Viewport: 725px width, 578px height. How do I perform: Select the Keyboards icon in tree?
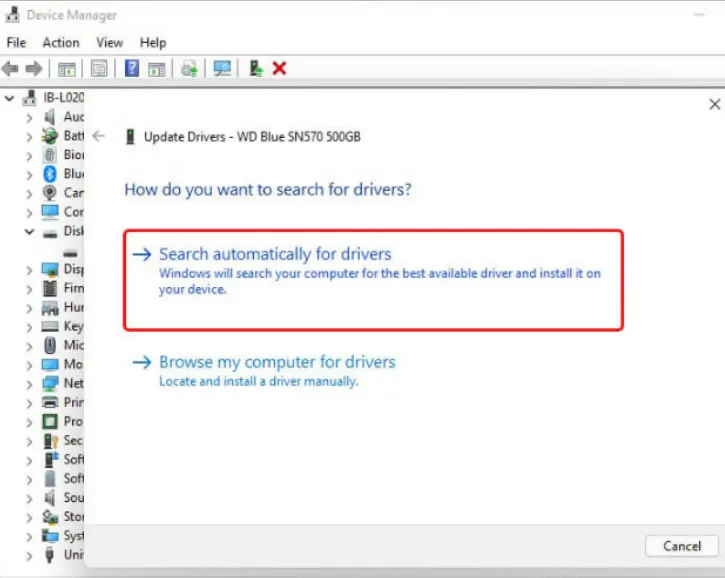point(49,326)
